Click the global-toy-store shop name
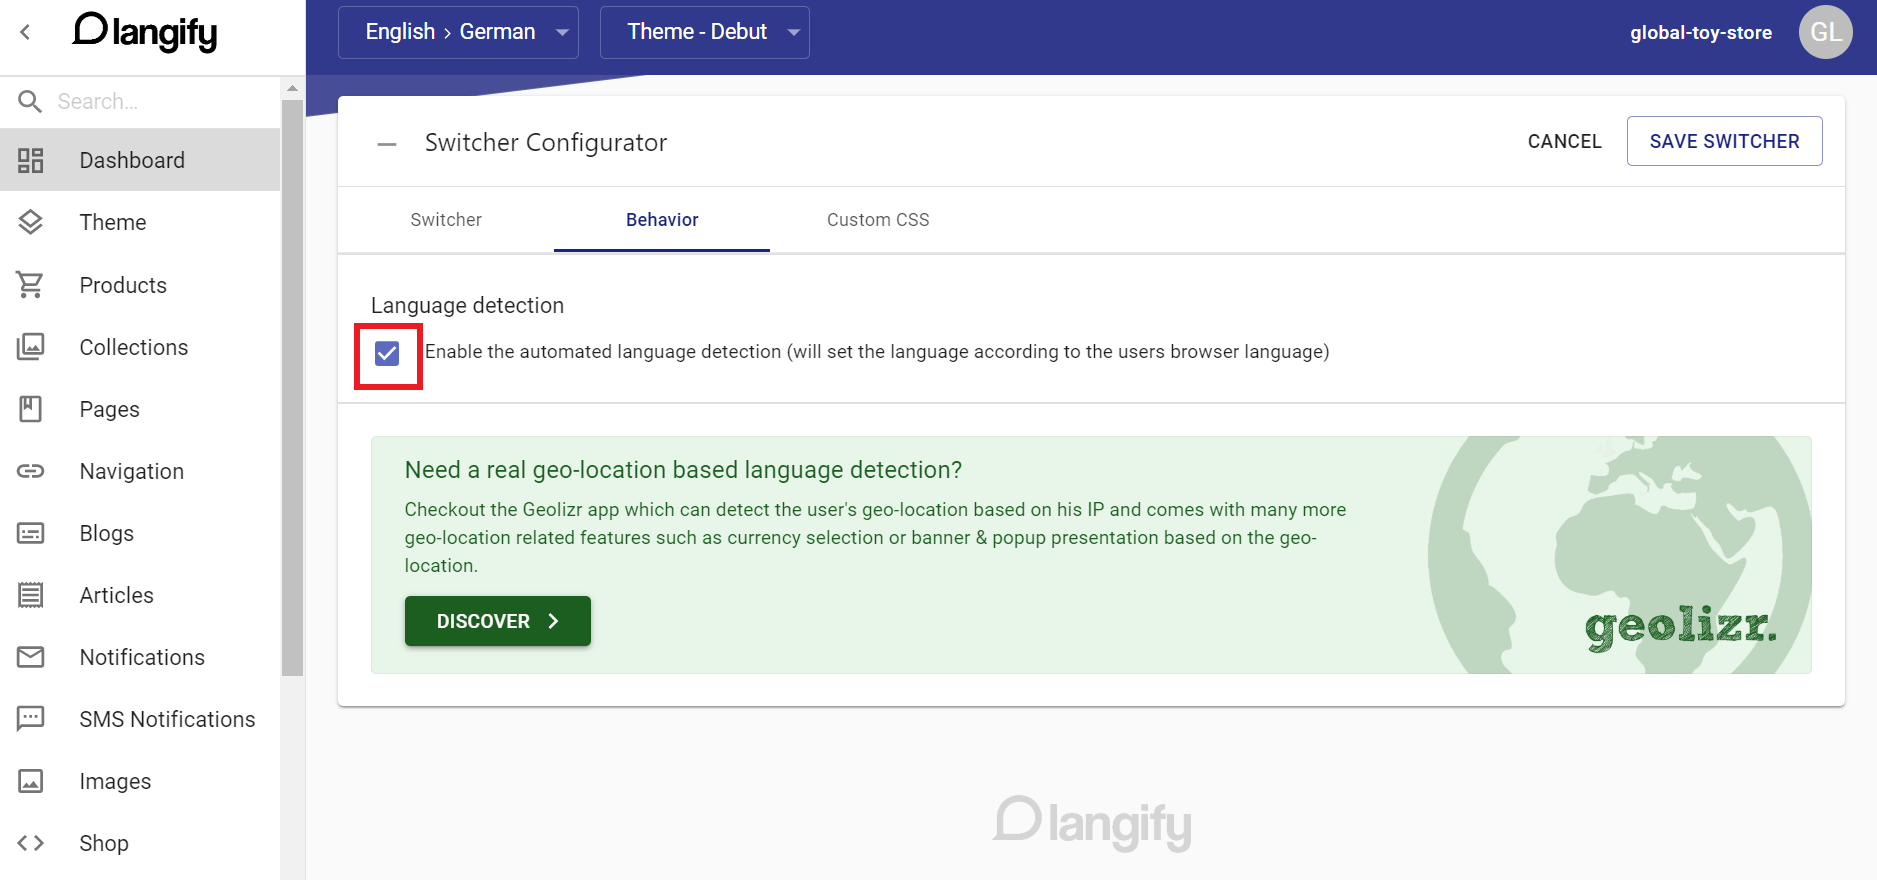Screen dimensions: 1877x880 pyautogui.click(x=1700, y=33)
